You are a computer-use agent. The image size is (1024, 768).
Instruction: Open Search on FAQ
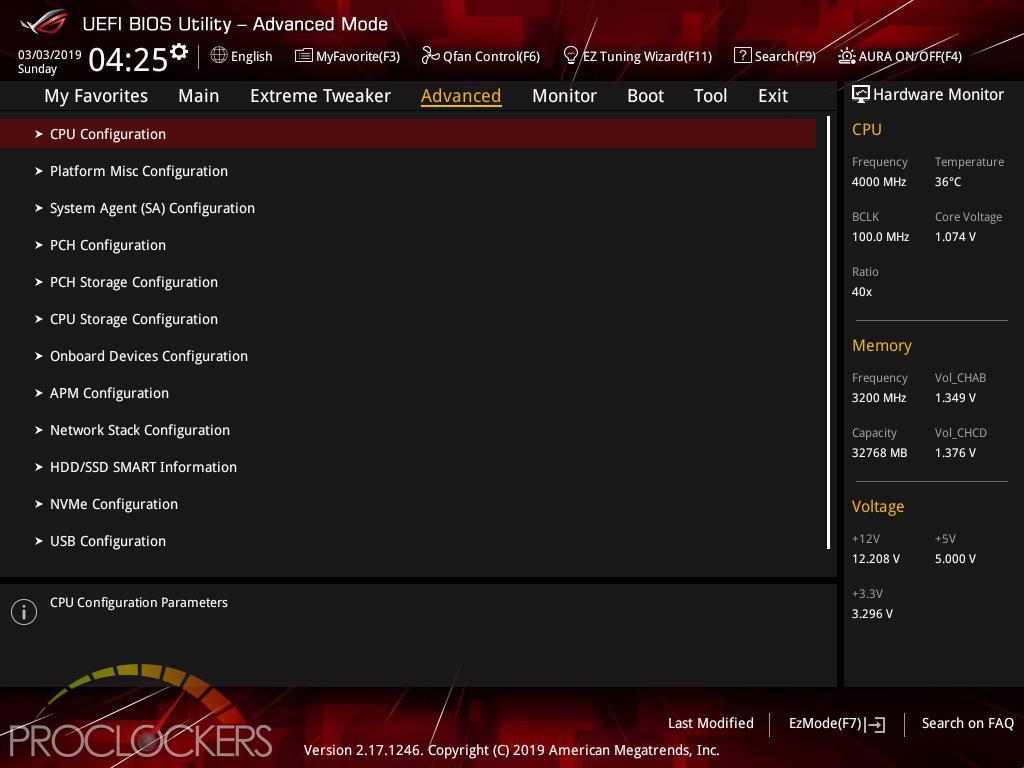pyautogui.click(x=968, y=724)
